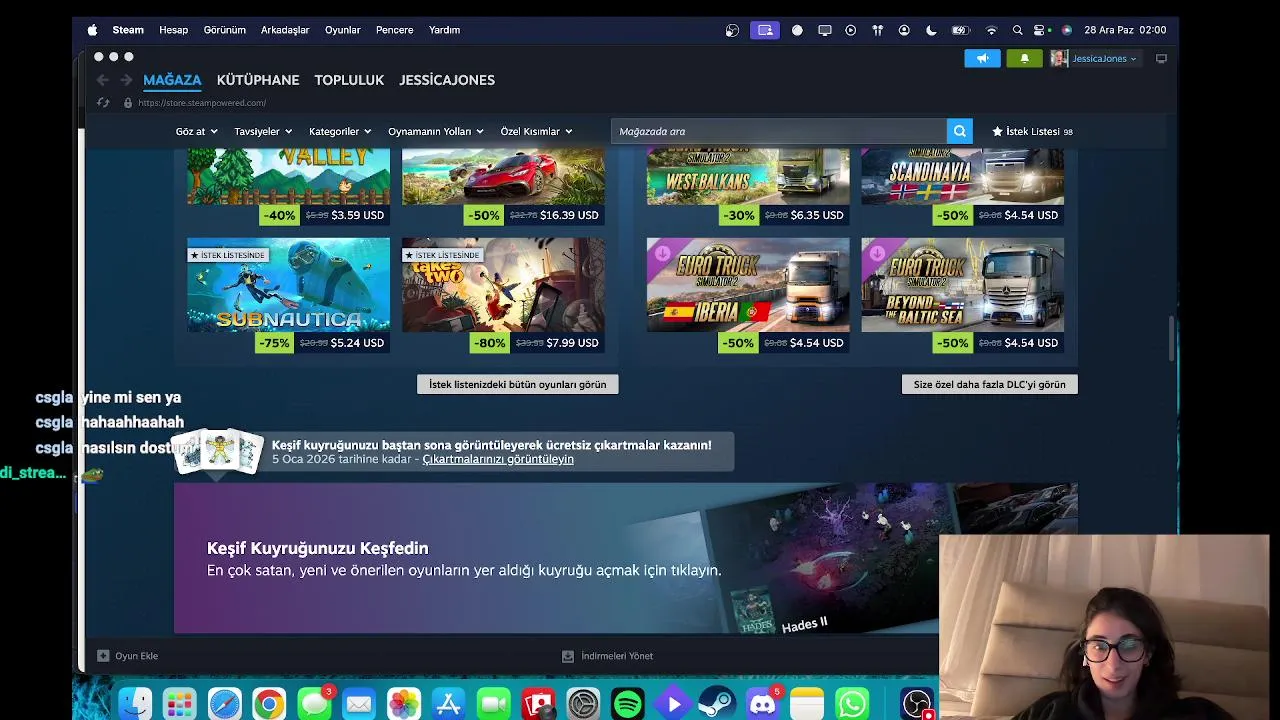This screenshot has height=720, width=1280.
Task: Open the Steam menu in the menu bar
Action: [128, 30]
